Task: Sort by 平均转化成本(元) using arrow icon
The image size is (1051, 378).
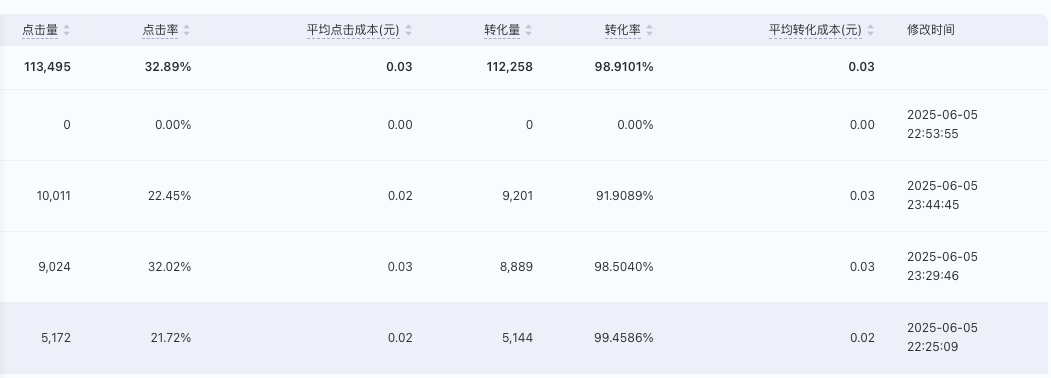Action: pos(870,30)
